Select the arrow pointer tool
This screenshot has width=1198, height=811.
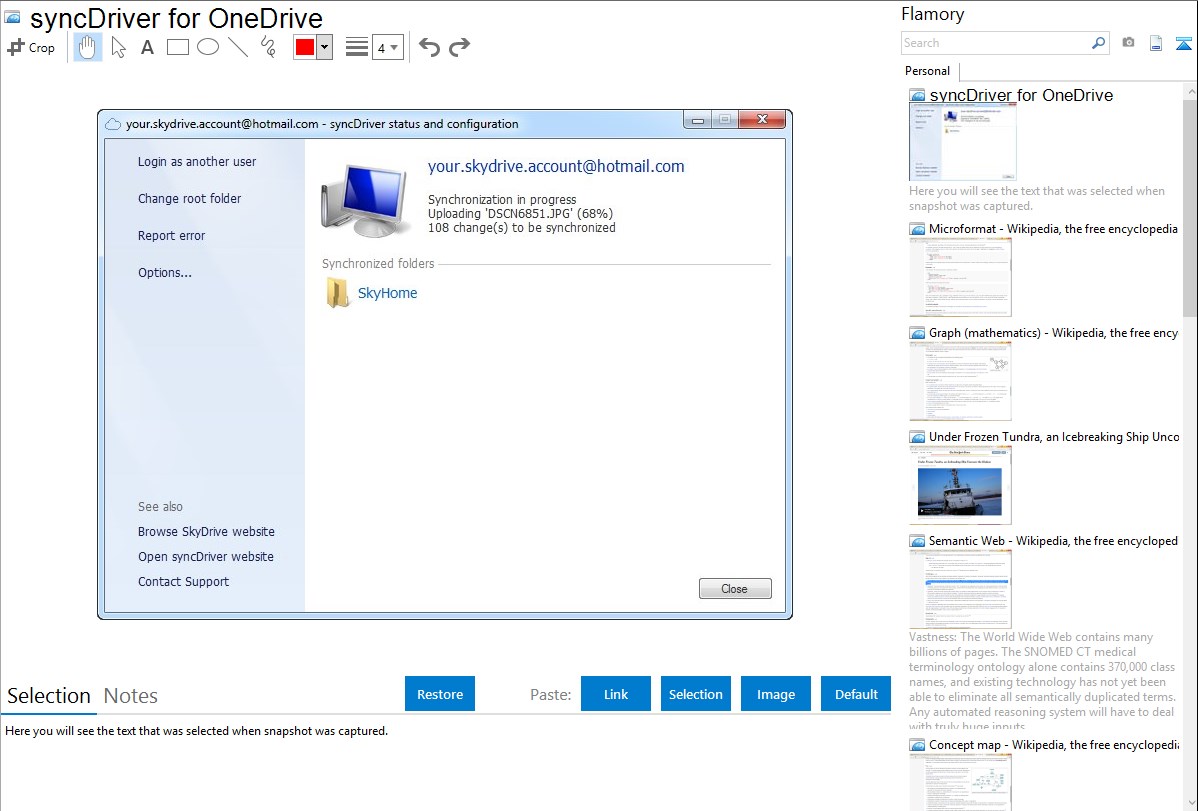(118, 47)
